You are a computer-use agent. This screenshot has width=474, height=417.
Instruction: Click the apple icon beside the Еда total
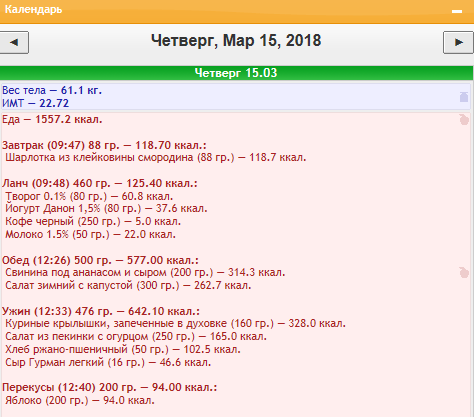[x=464, y=119]
